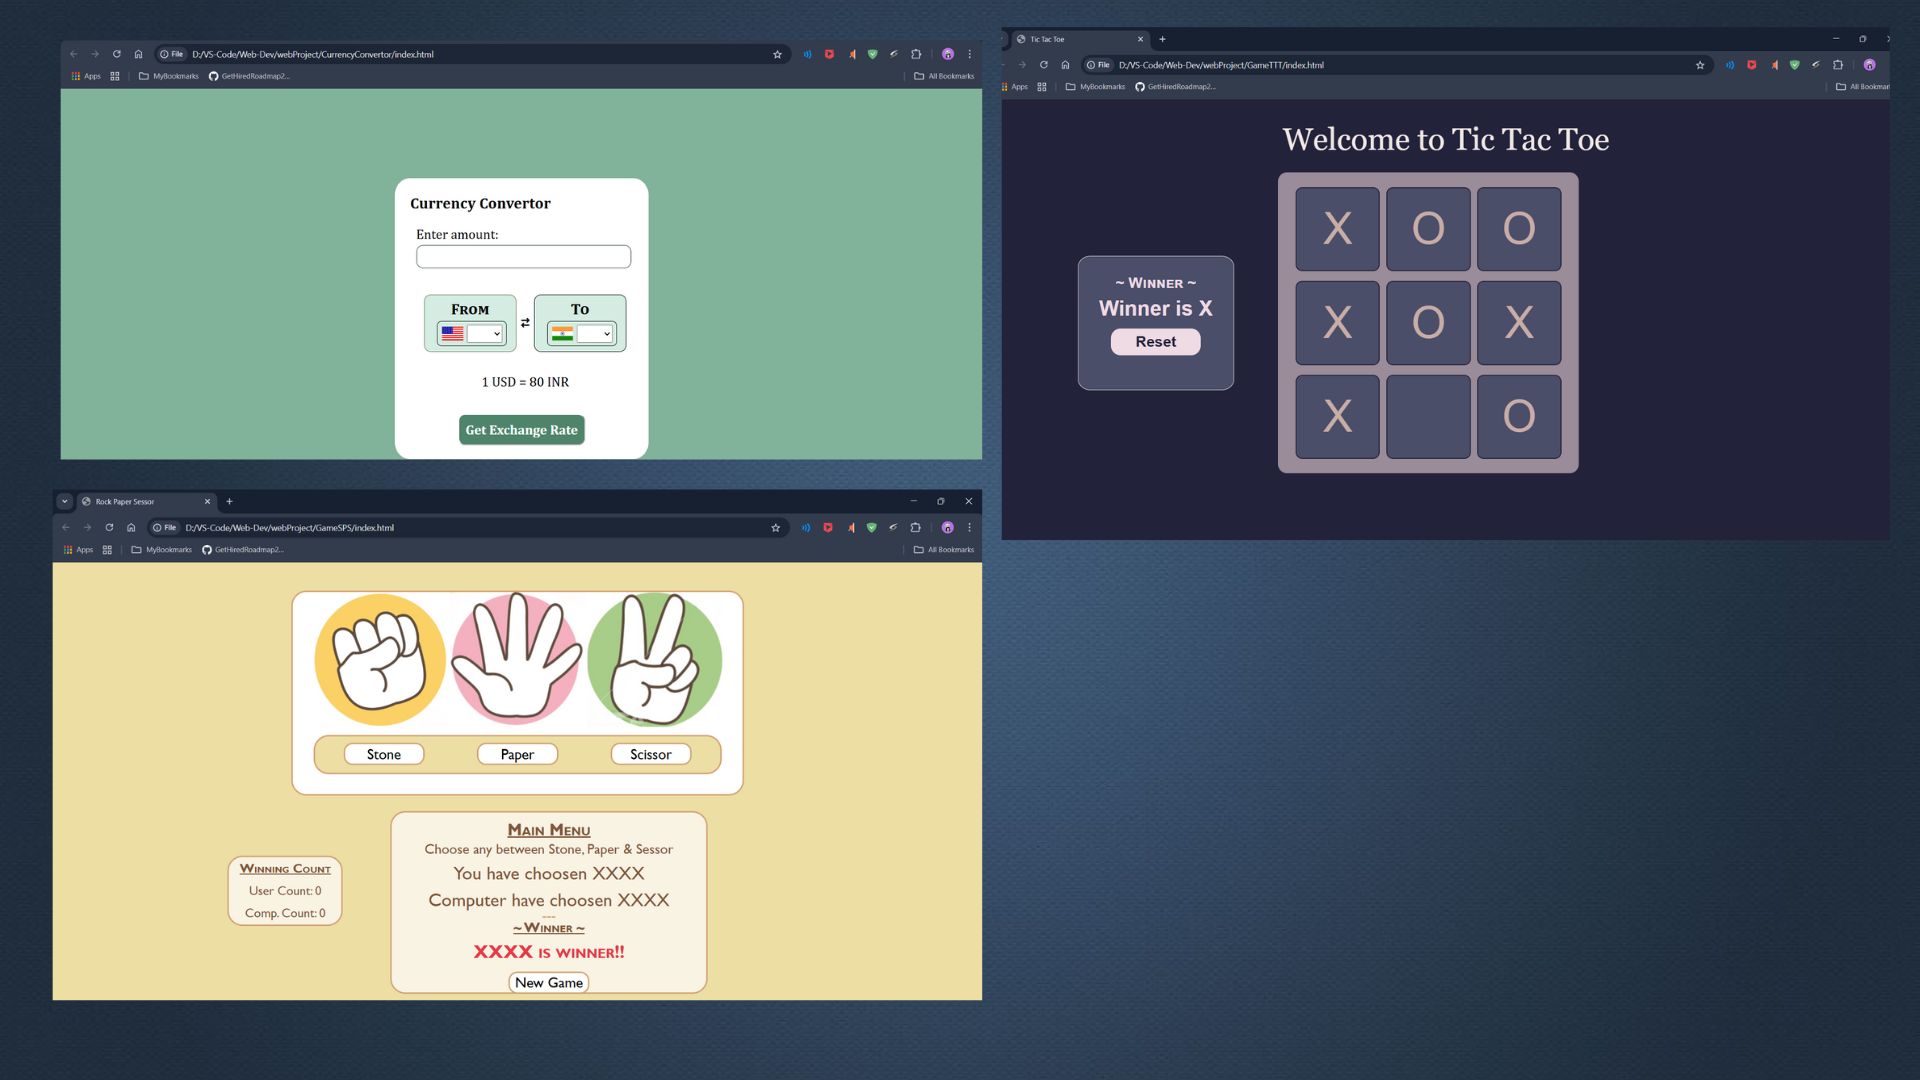Reload the Rock Paper Sessor page

pos(109,528)
